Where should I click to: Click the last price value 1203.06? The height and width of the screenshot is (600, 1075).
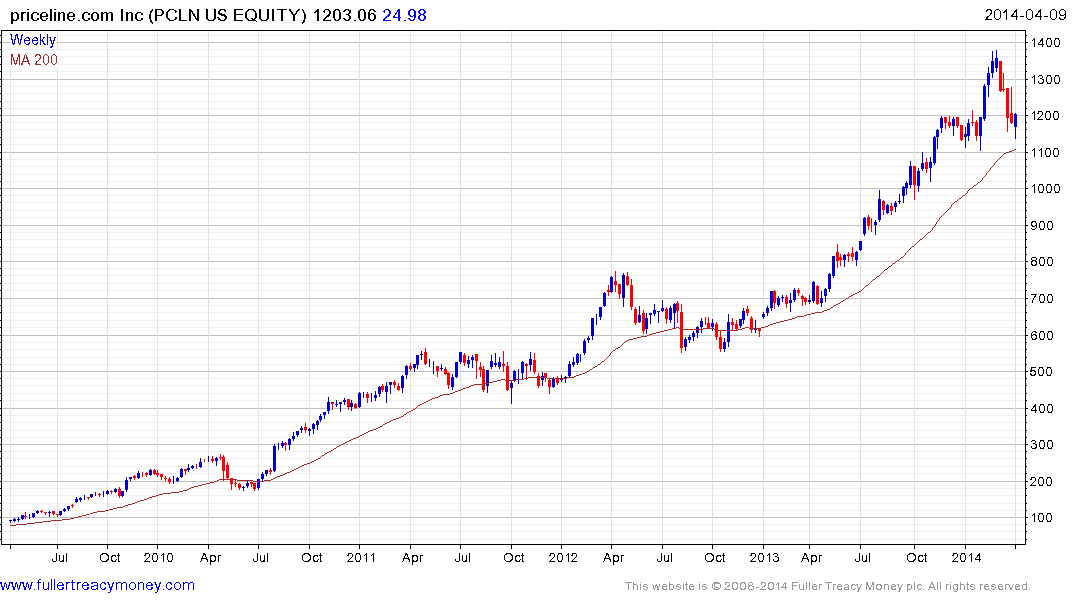(345, 15)
